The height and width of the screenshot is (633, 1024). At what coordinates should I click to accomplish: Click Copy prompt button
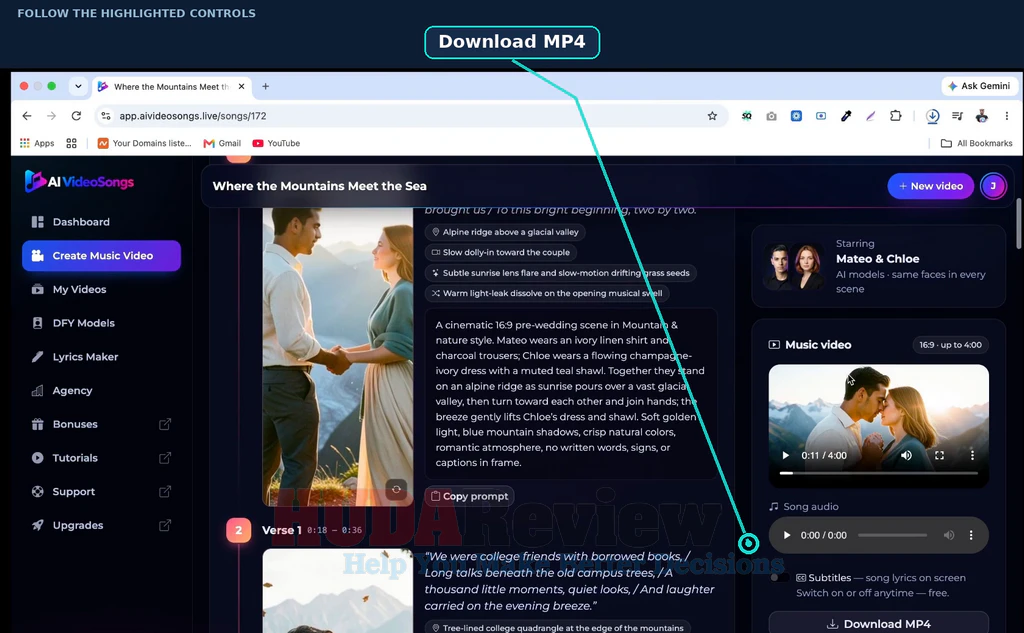tap(469, 496)
